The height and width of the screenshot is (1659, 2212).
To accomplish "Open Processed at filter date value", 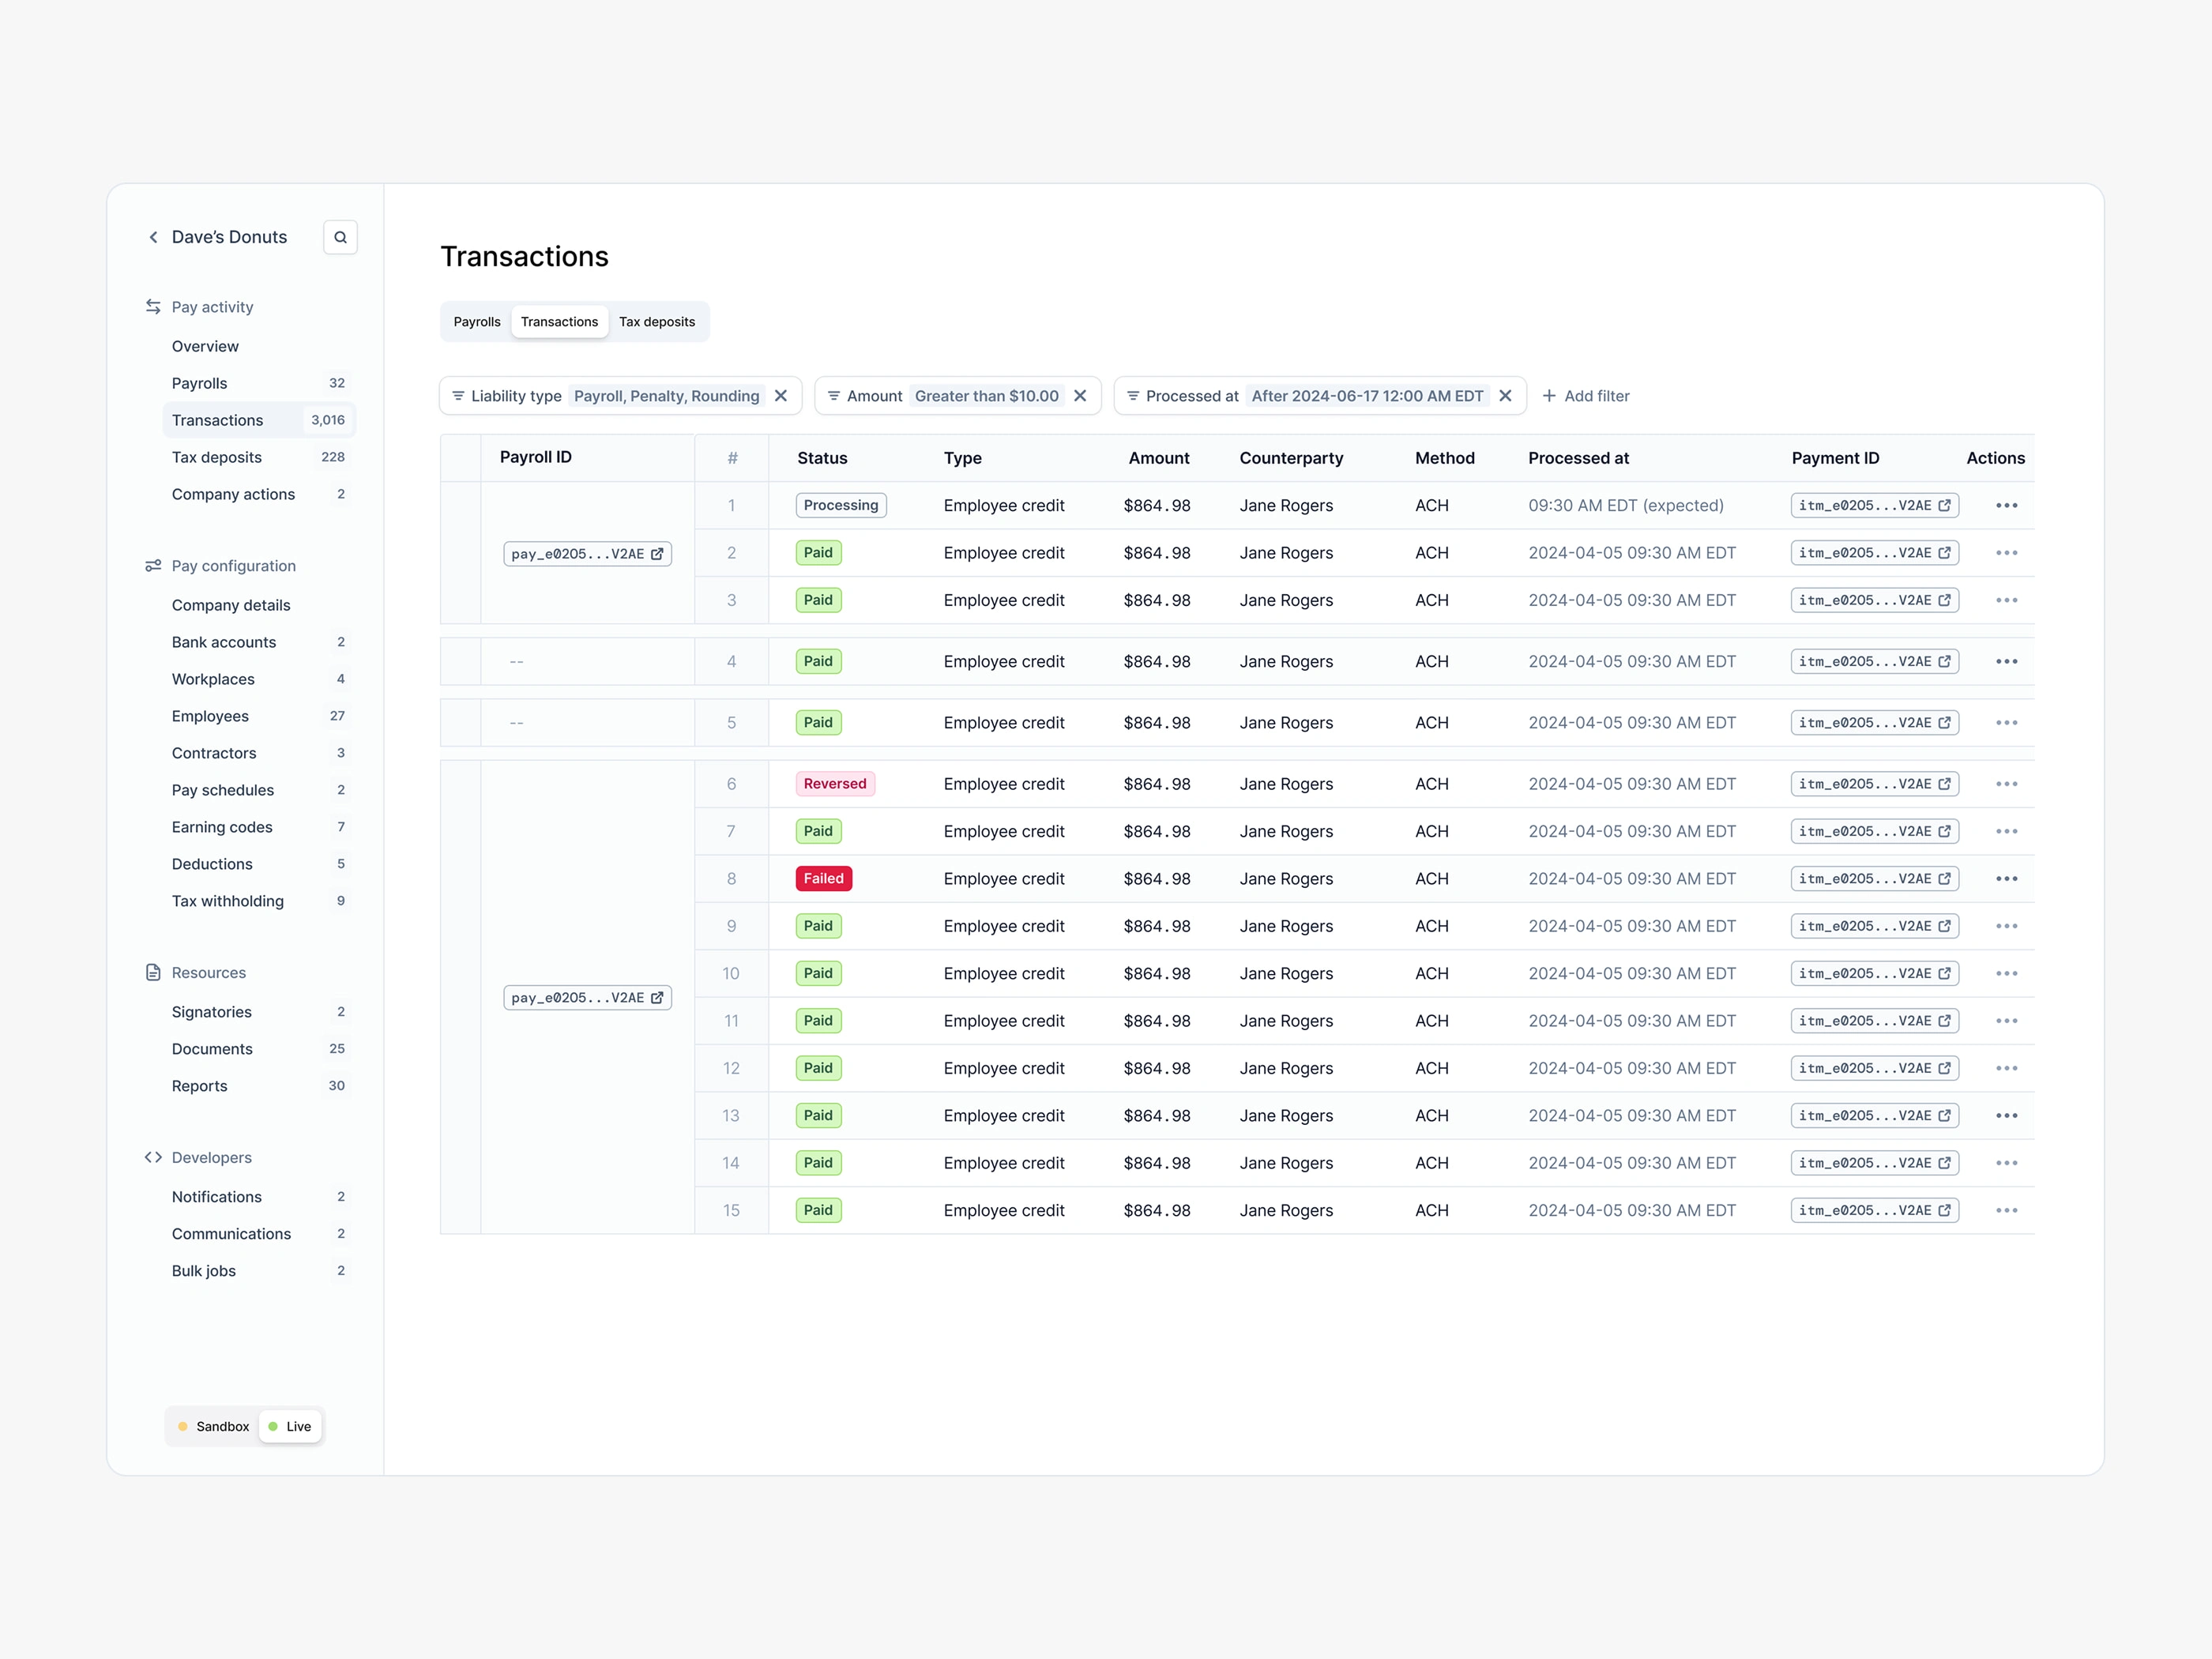I will click(x=1367, y=396).
